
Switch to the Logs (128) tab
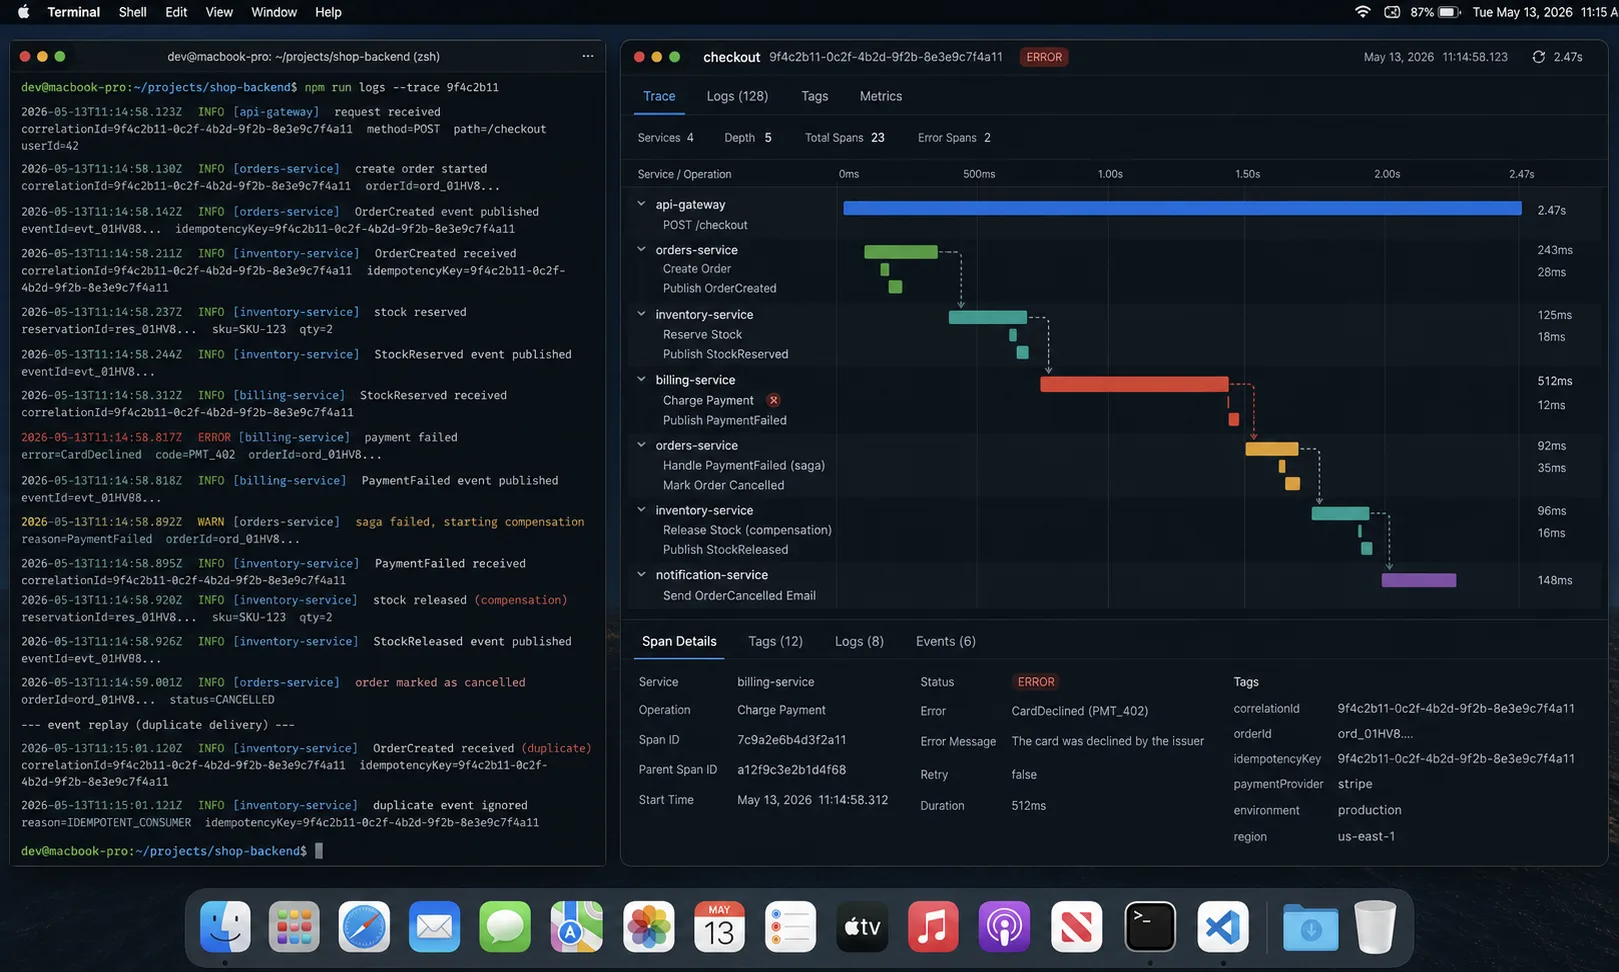point(737,96)
